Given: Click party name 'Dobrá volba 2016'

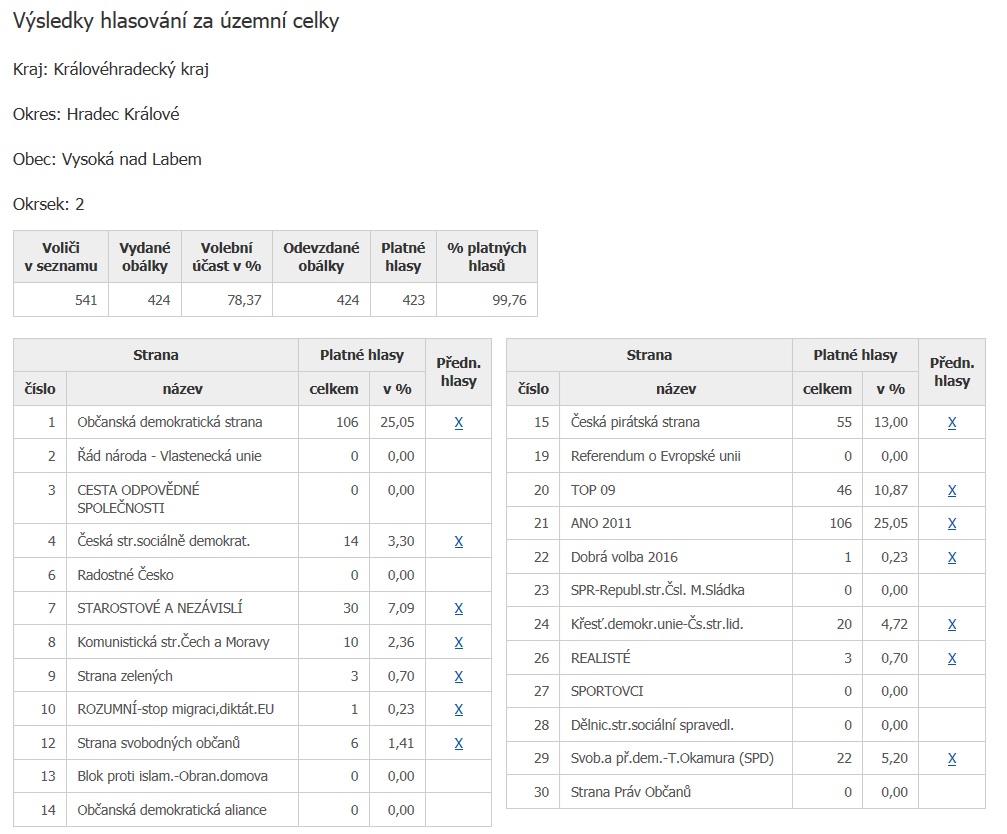Looking at the screenshot, I should click(624, 557).
